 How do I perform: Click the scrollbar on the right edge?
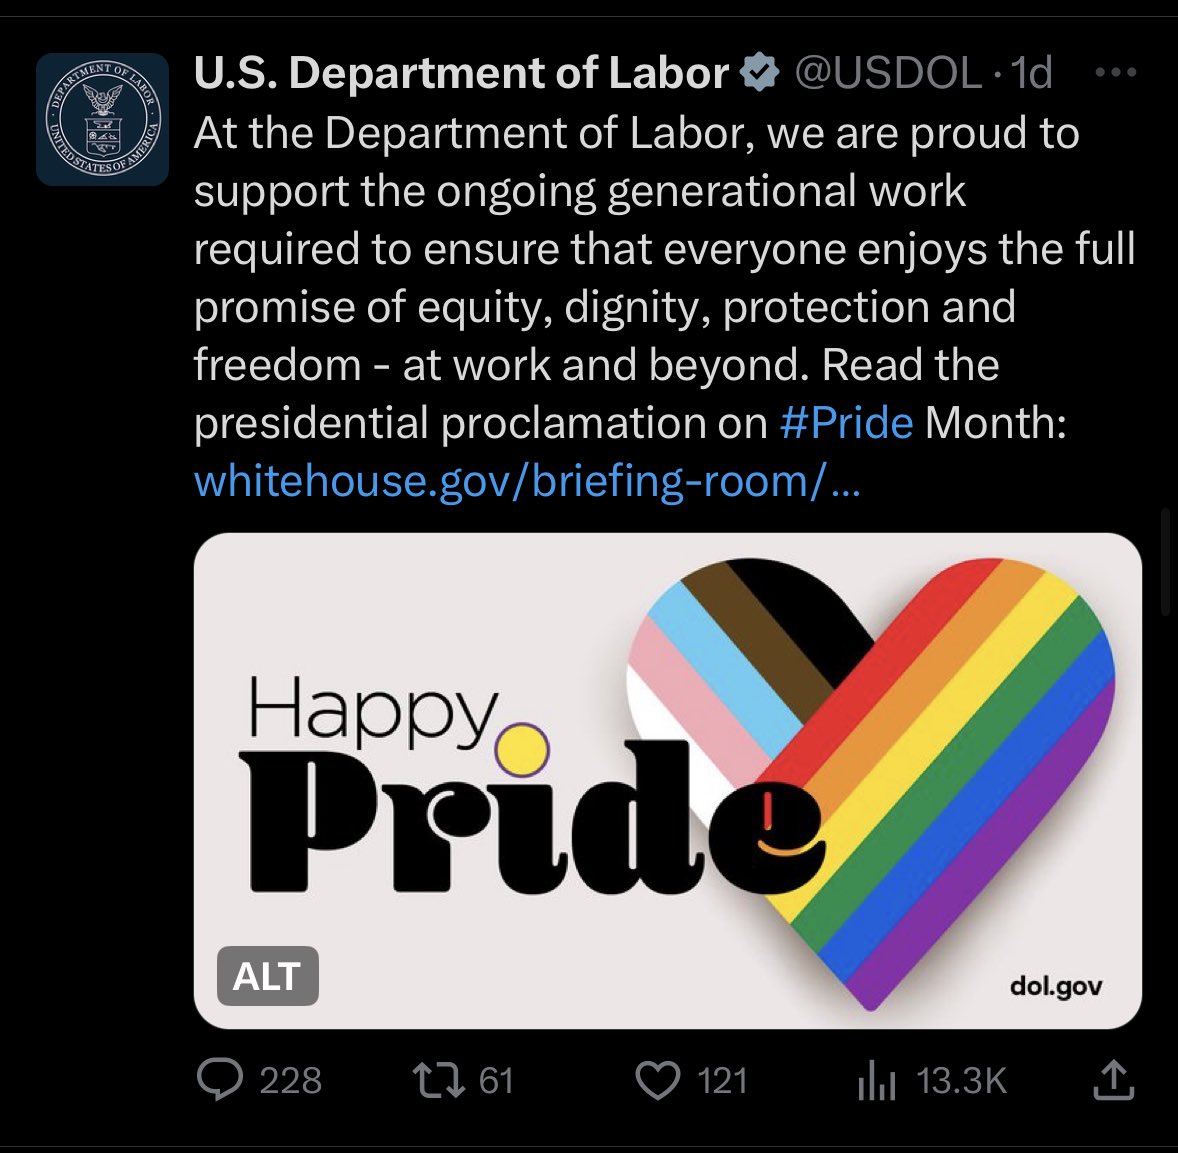coord(1164,562)
